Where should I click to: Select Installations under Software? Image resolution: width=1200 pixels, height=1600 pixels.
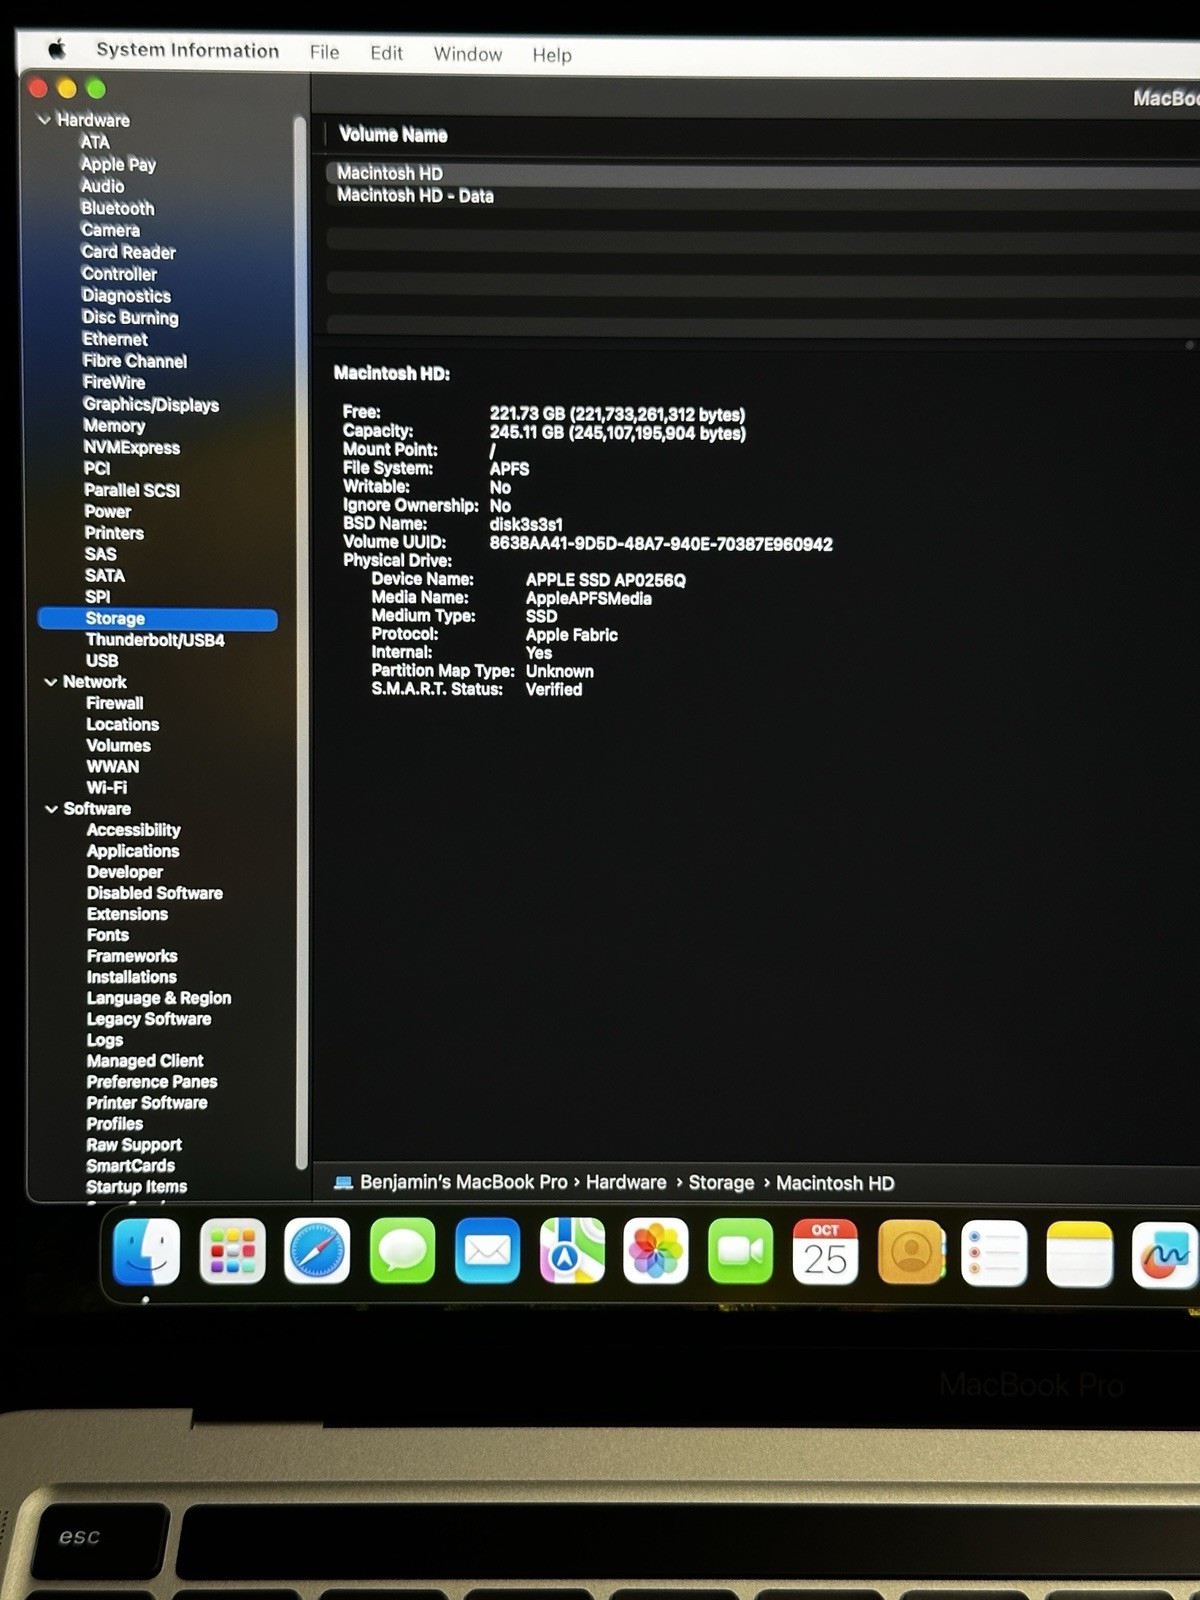tap(131, 977)
